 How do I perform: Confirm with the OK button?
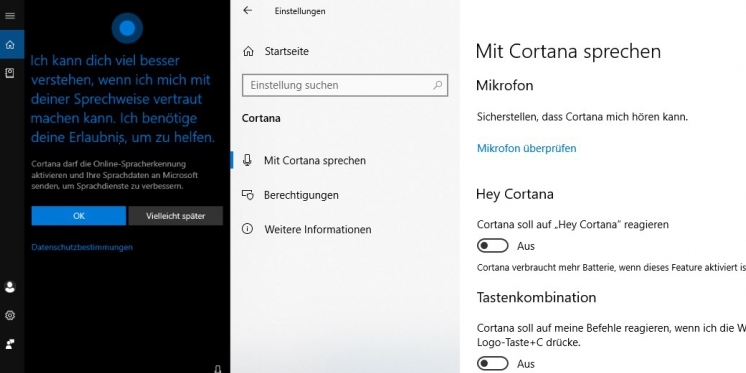[x=79, y=216]
